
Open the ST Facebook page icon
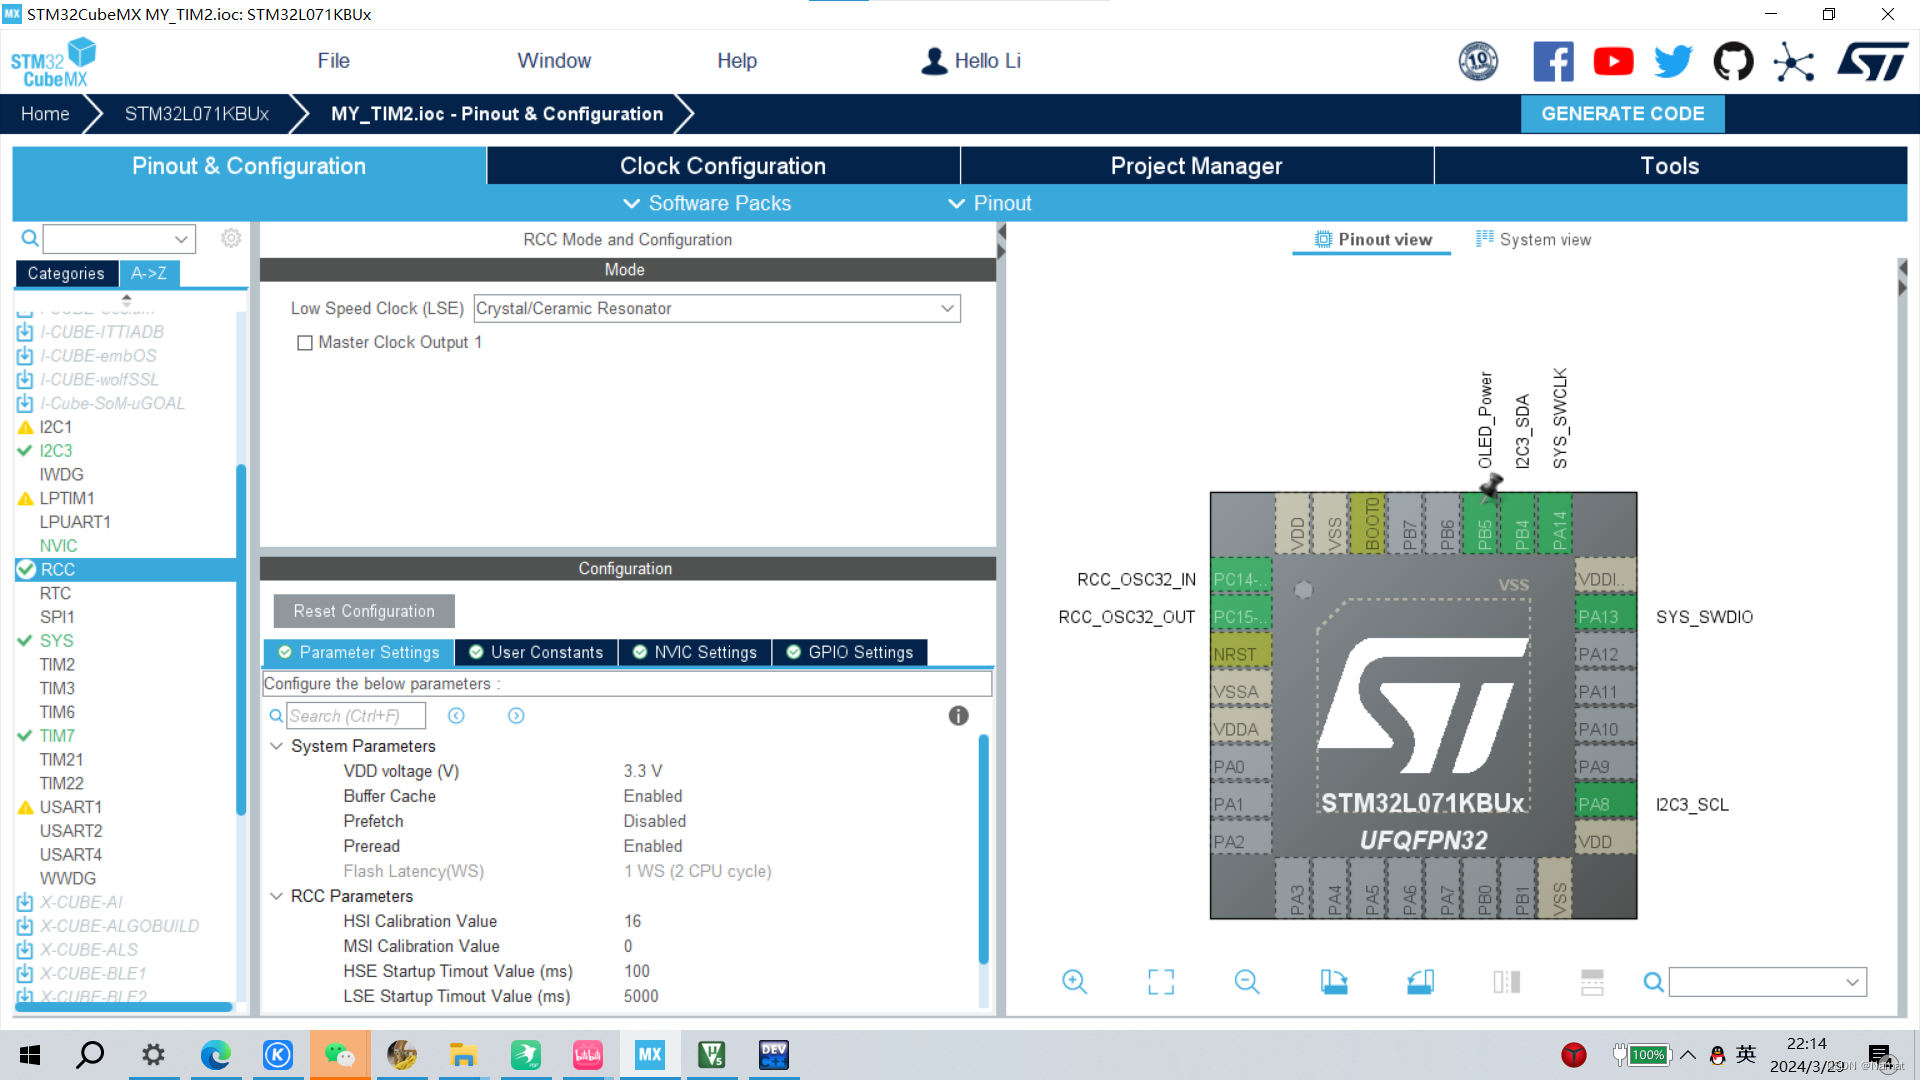pos(1553,62)
